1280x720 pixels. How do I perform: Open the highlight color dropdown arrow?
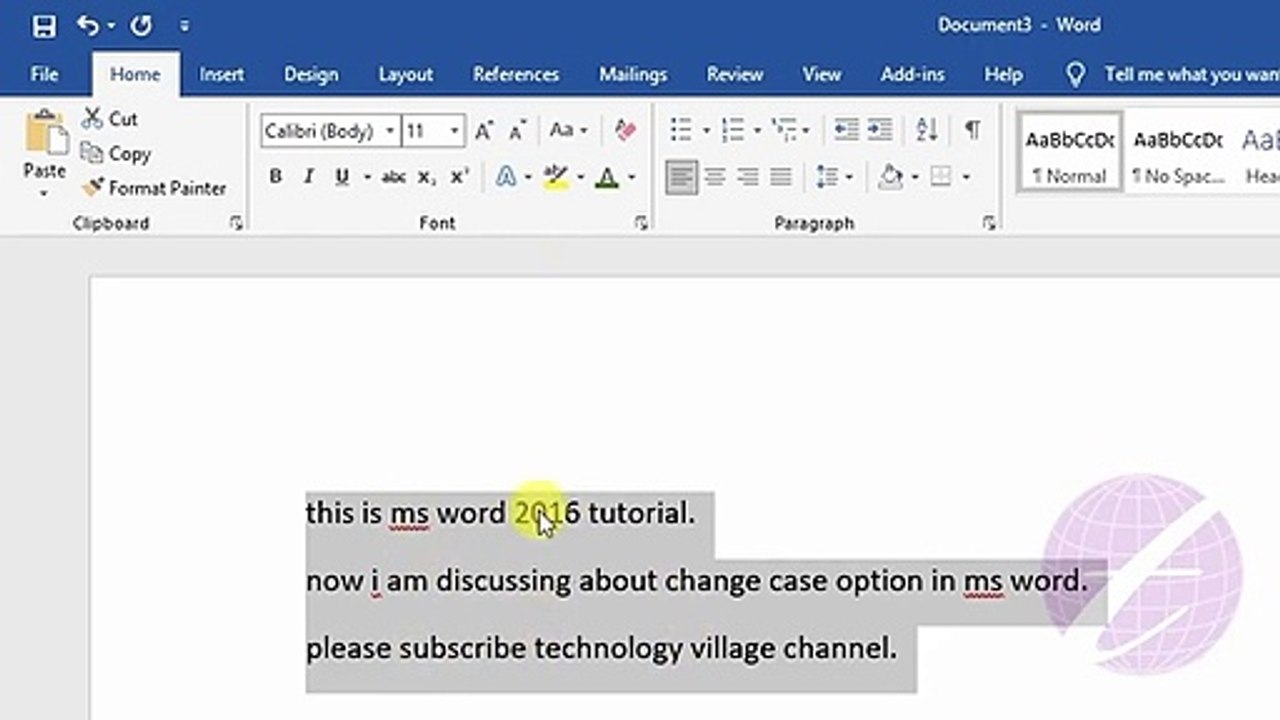point(580,177)
